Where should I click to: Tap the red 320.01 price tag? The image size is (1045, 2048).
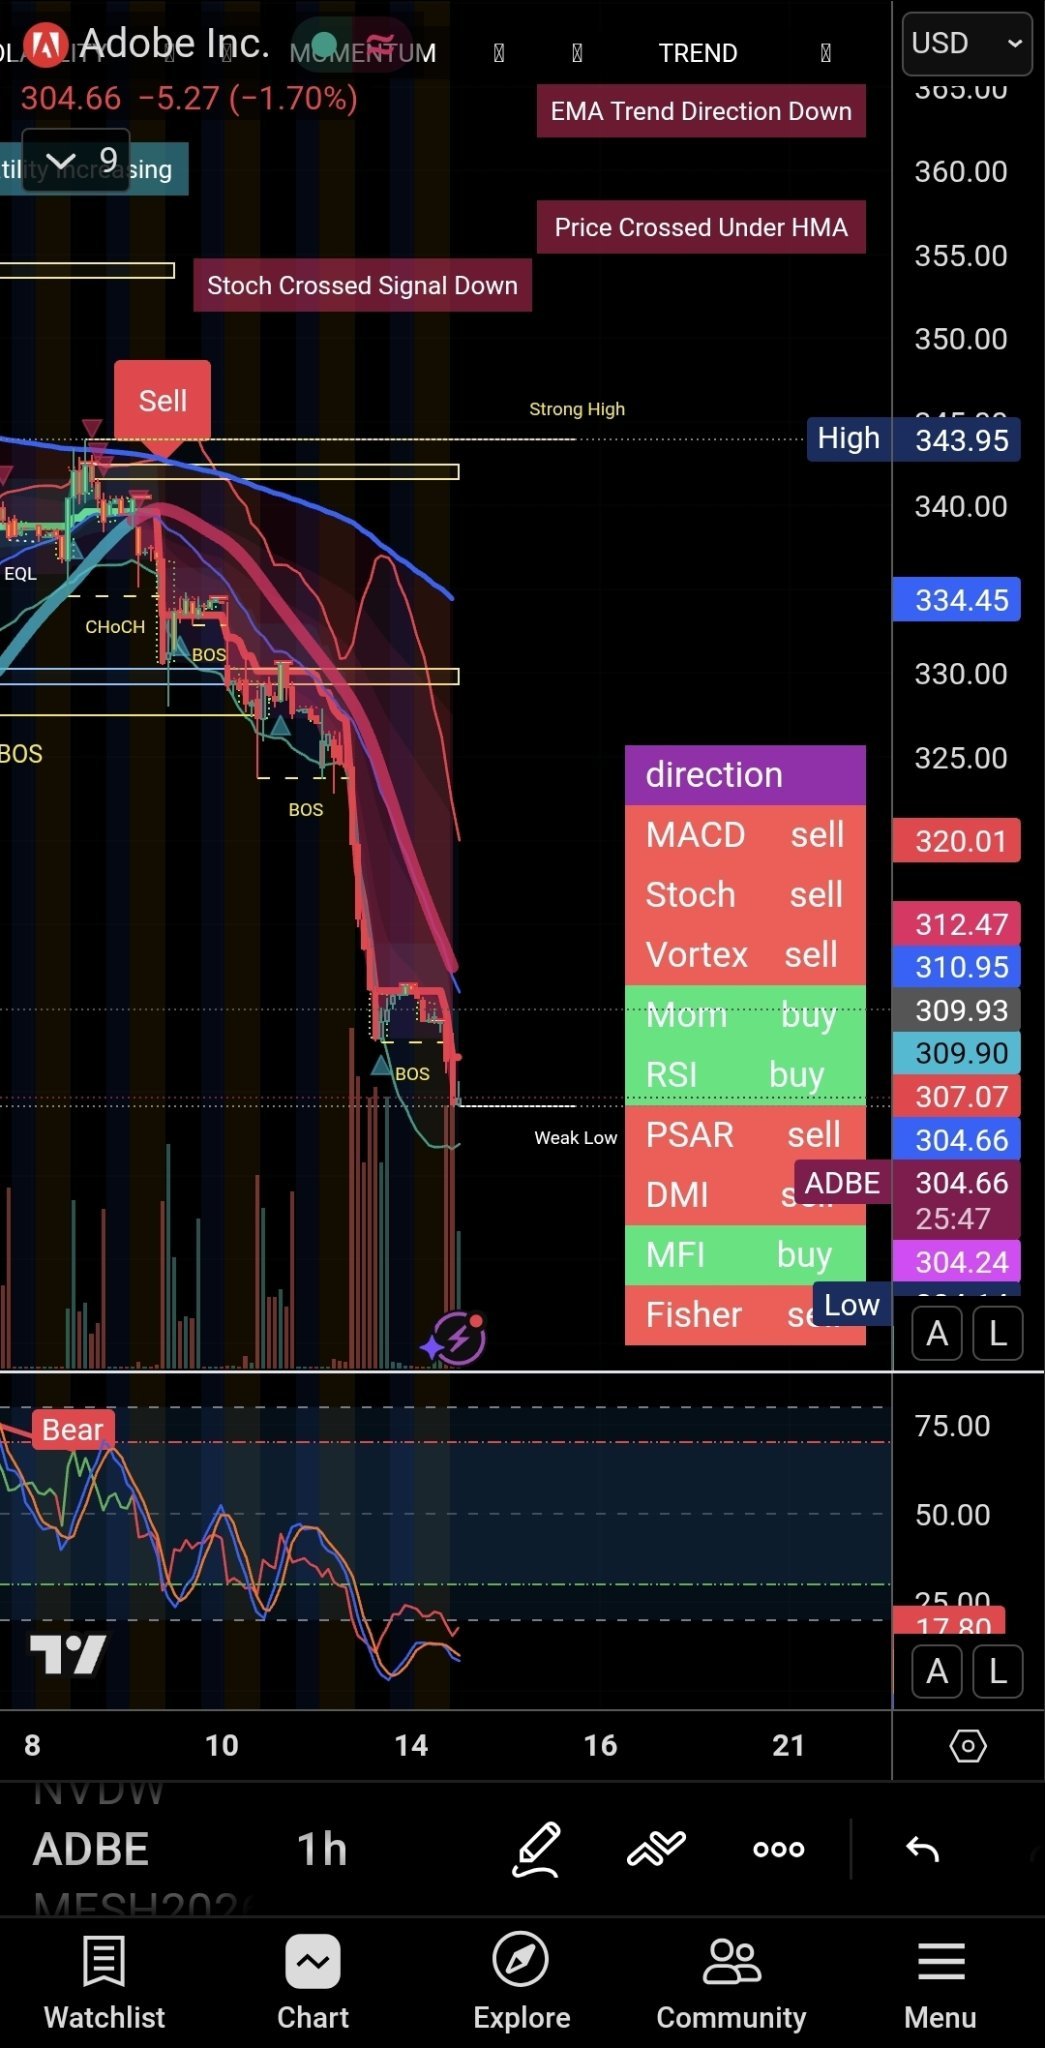pos(956,841)
